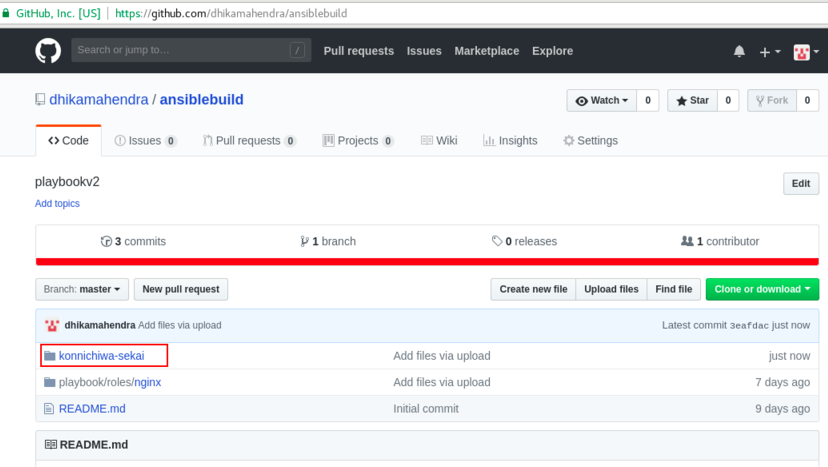The width and height of the screenshot is (828, 467).
Task: Switch to the repository Pull requests tab
Action: (249, 141)
